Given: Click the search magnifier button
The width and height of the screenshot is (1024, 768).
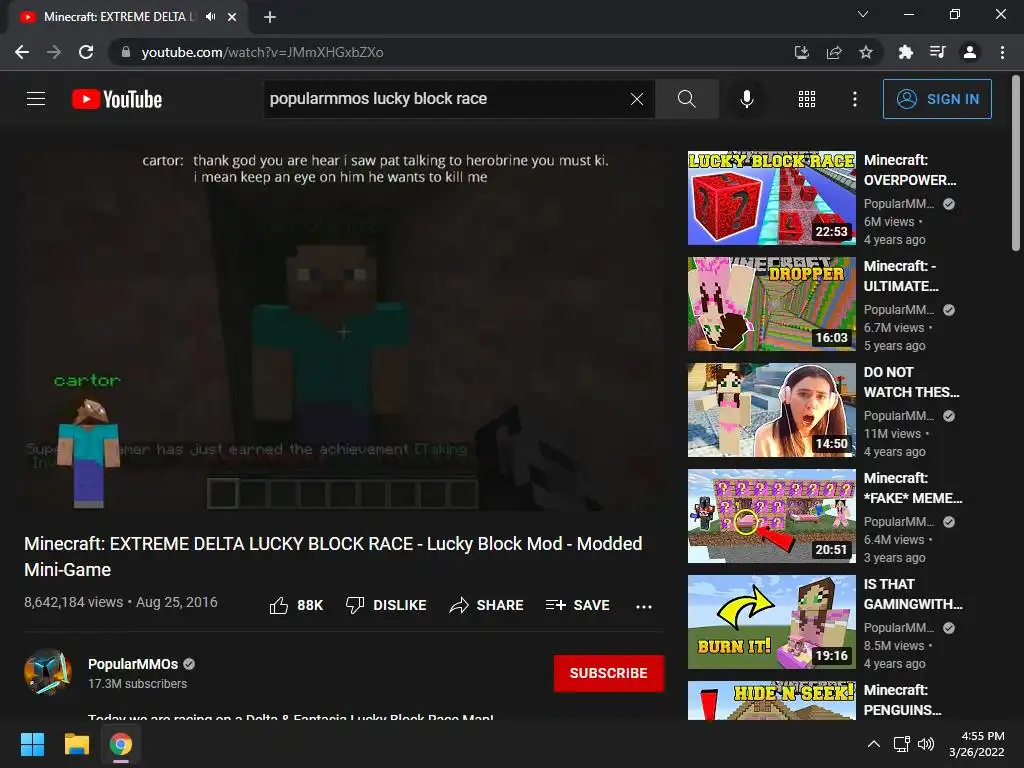Looking at the screenshot, I should pos(686,99).
